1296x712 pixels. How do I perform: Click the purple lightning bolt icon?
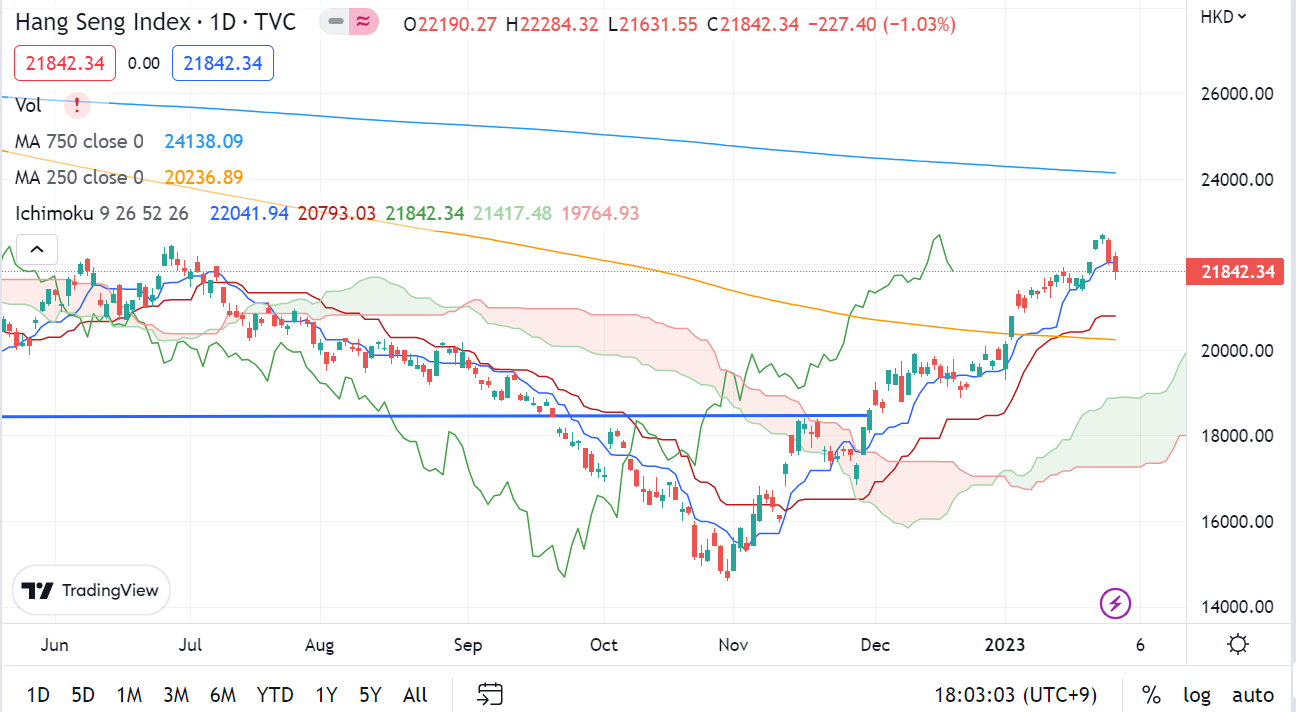(x=1115, y=603)
